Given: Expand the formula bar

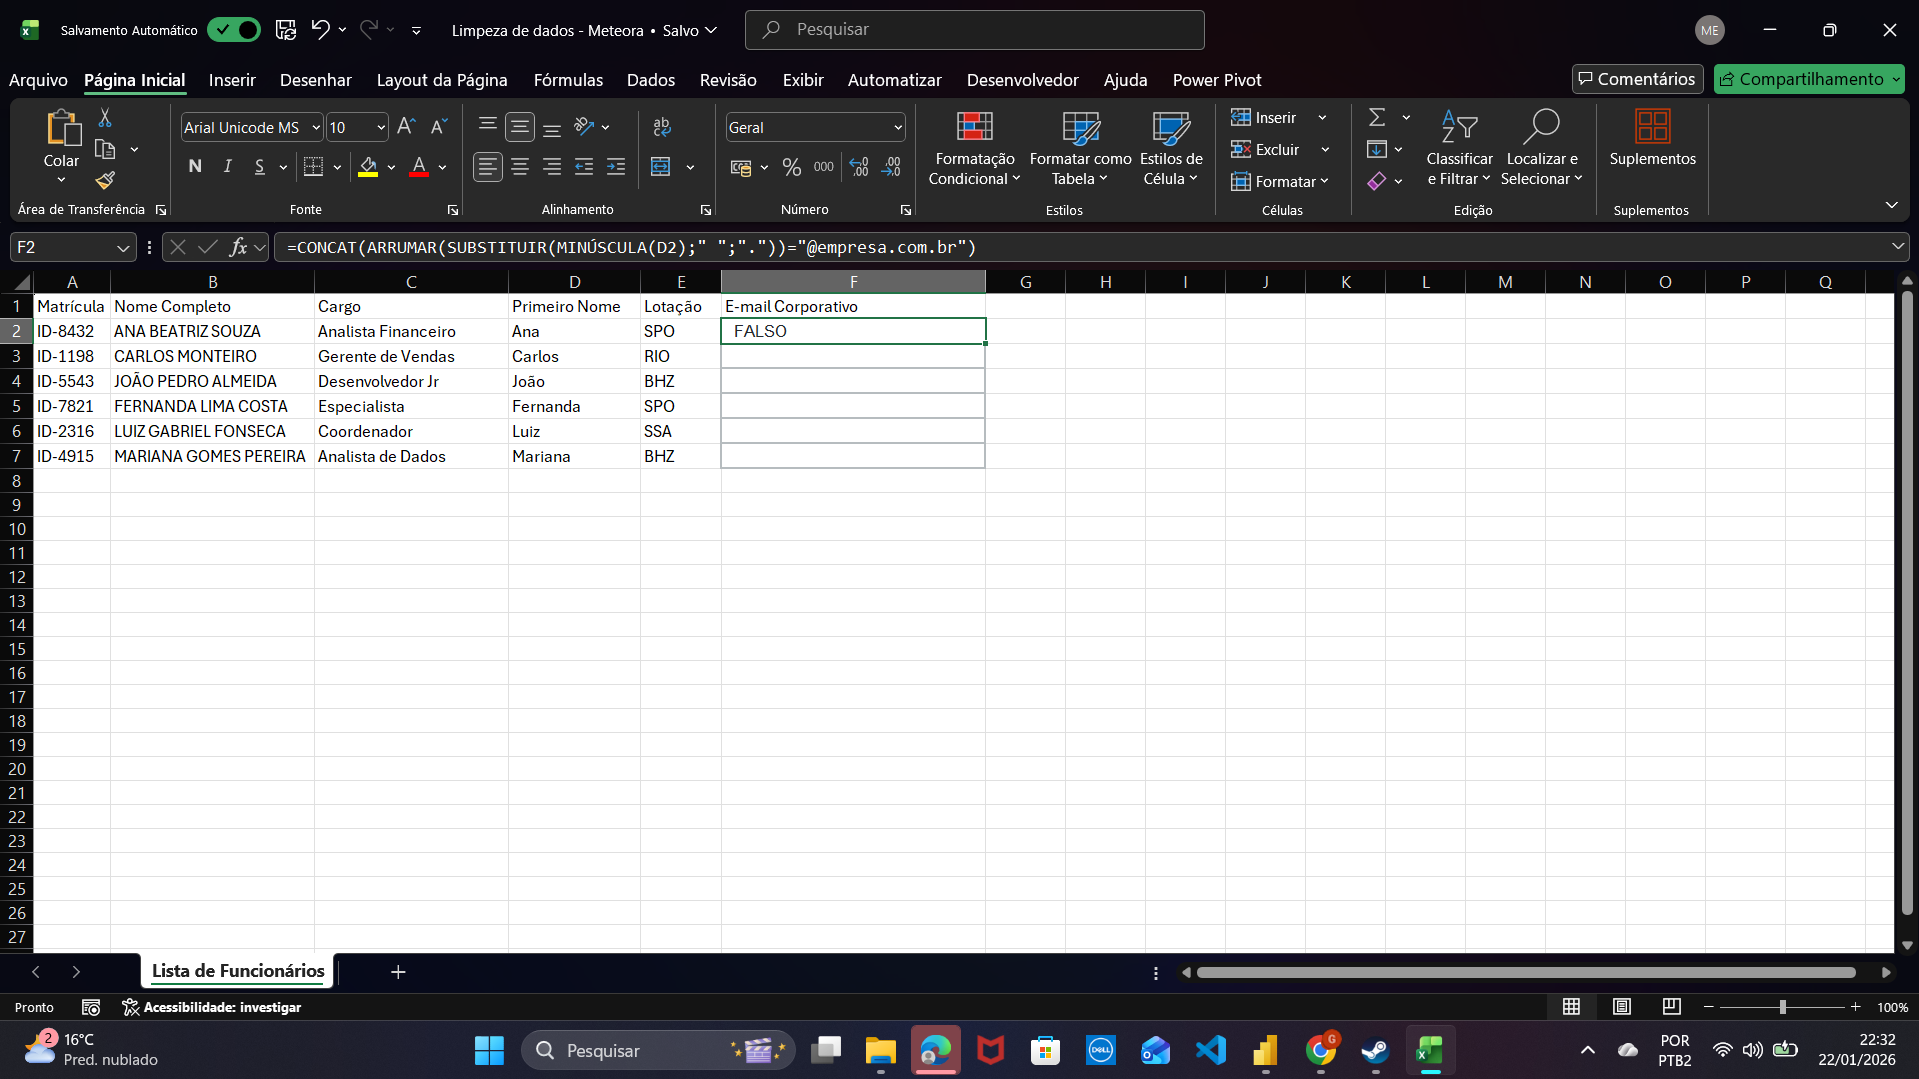Looking at the screenshot, I should tap(1897, 247).
